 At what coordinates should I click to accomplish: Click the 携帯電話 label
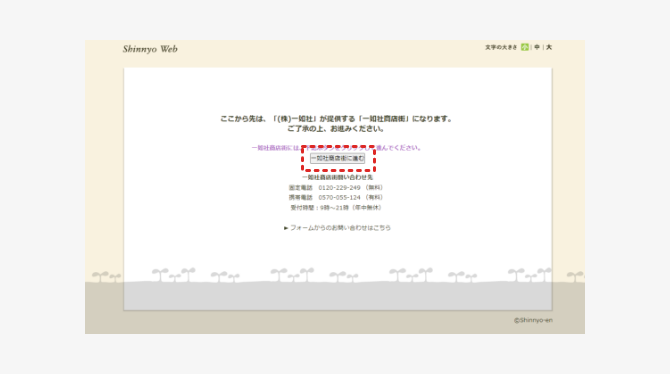tap(301, 197)
